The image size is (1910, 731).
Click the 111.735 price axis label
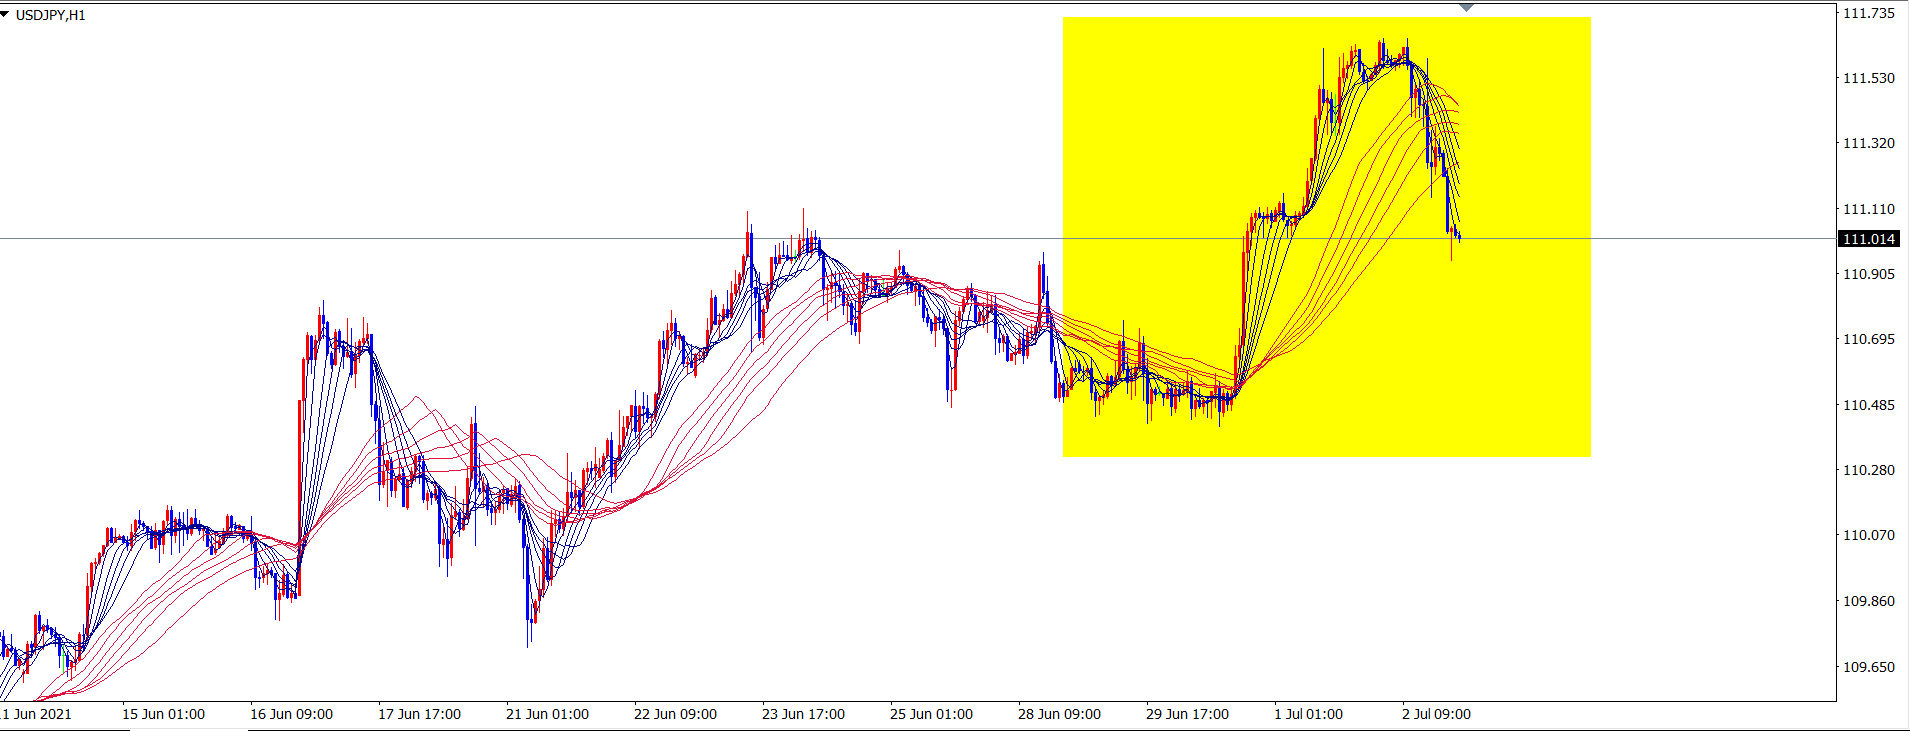coord(1868,13)
